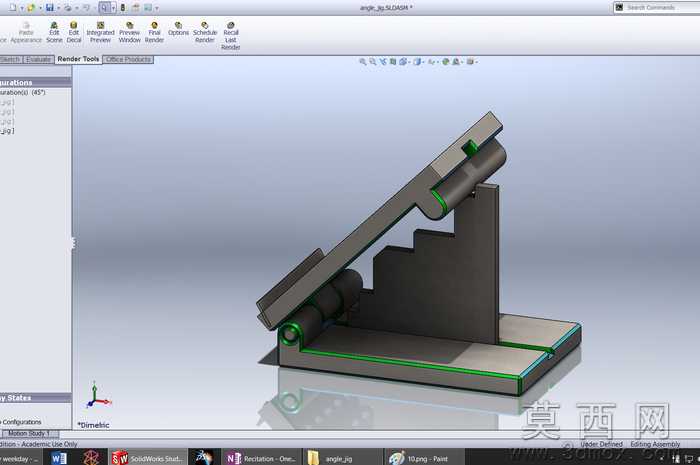Click the Previous View icon
700x465 pixels.
(x=383, y=62)
